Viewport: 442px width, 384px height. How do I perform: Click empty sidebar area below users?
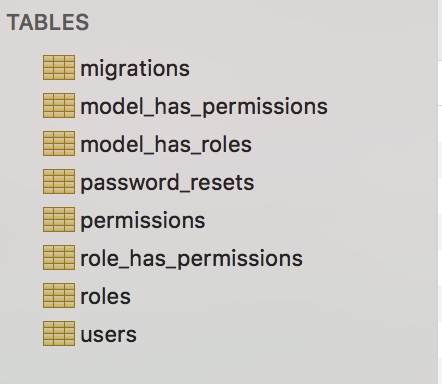click(x=218, y=365)
